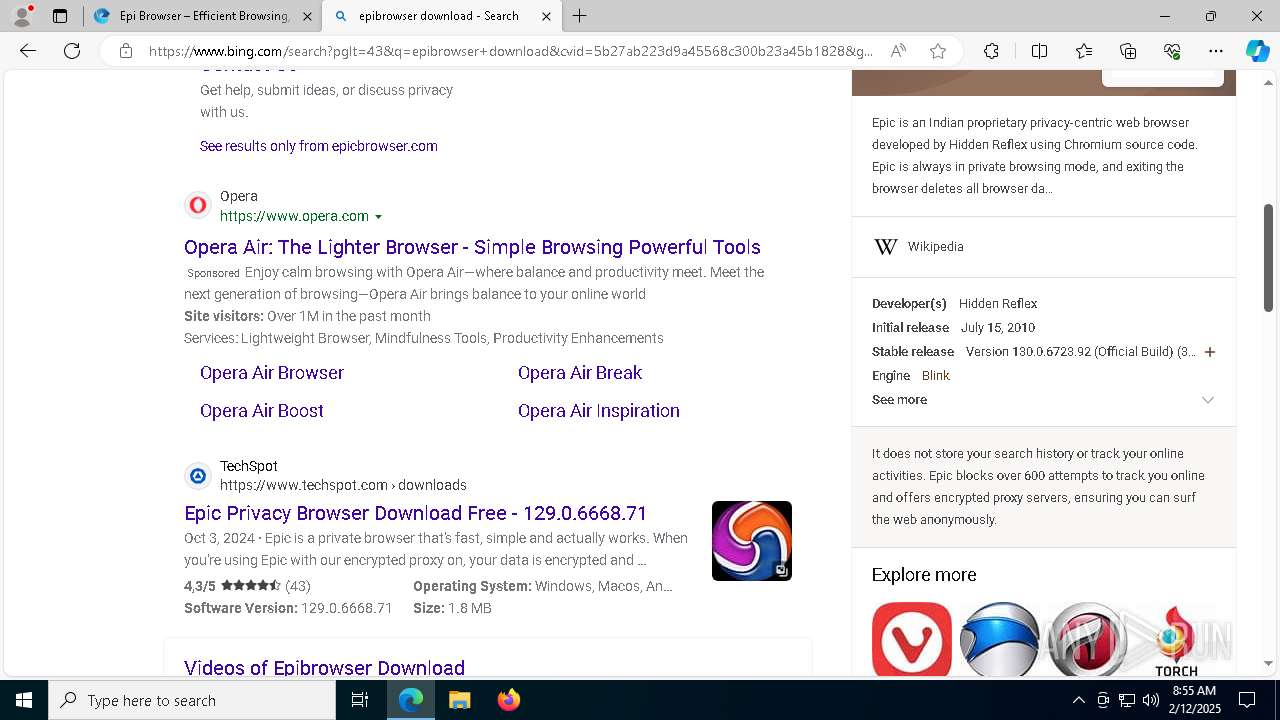Viewport: 1280px width, 720px height.
Task: Open the browser profile icon
Action: click(x=22, y=16)
